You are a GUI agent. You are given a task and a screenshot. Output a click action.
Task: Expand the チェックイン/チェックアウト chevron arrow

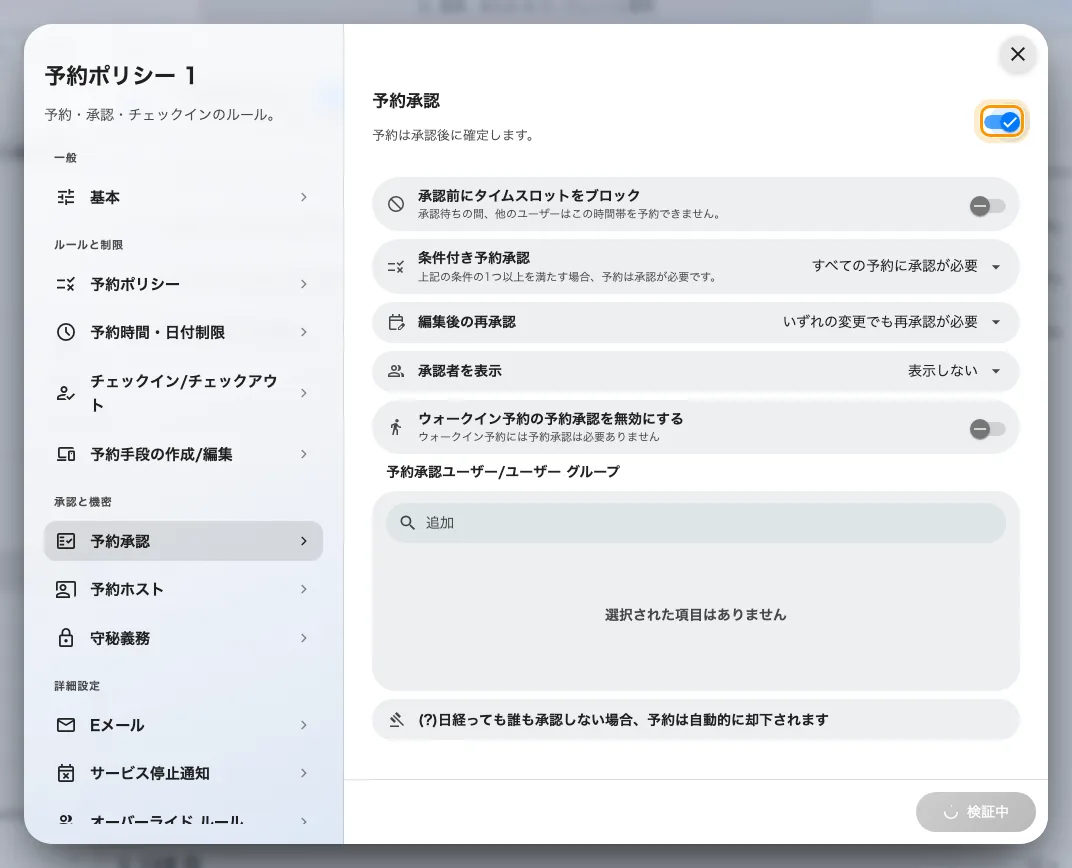pyautogui.click(x=304, y=393)
